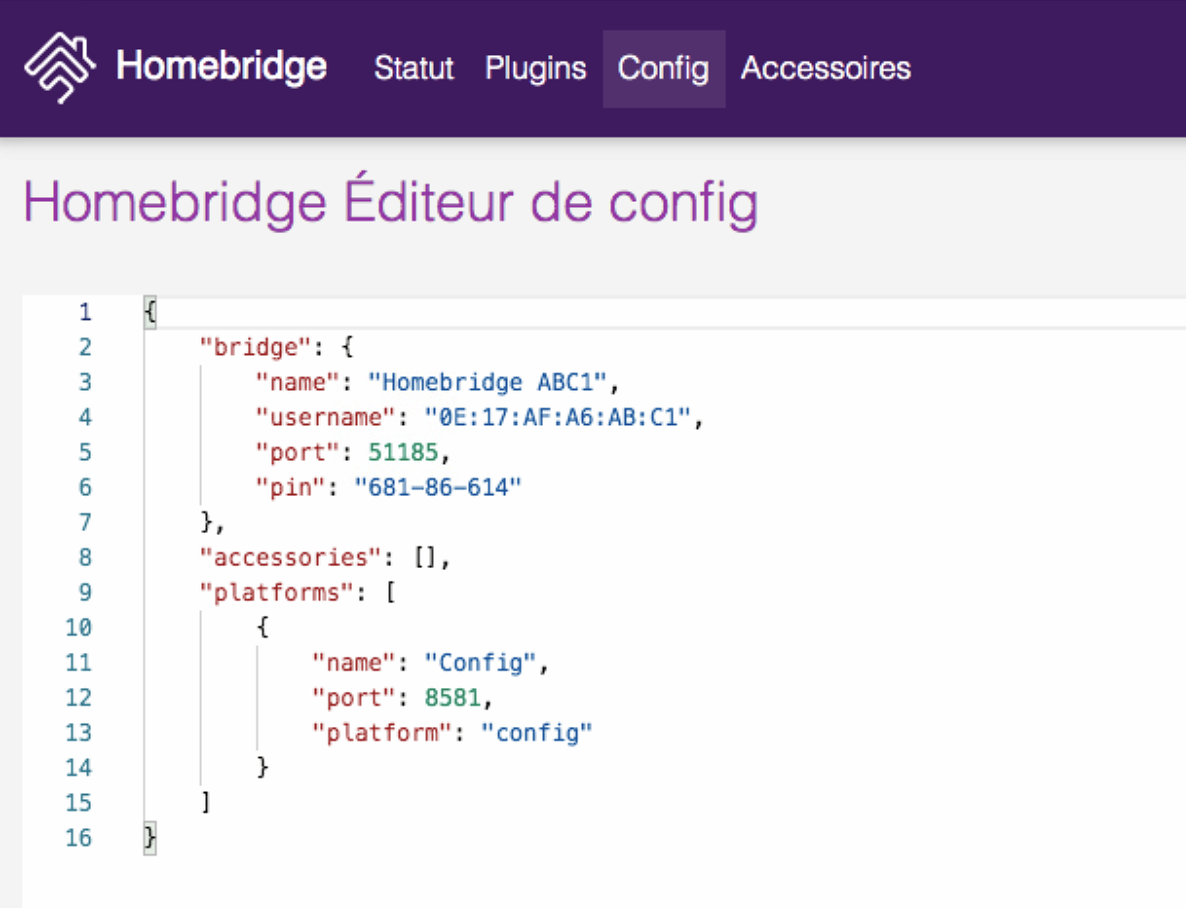Select line number 9 in gutter
This screenshot has height=908, width=1186.
[x=85, y=592]
